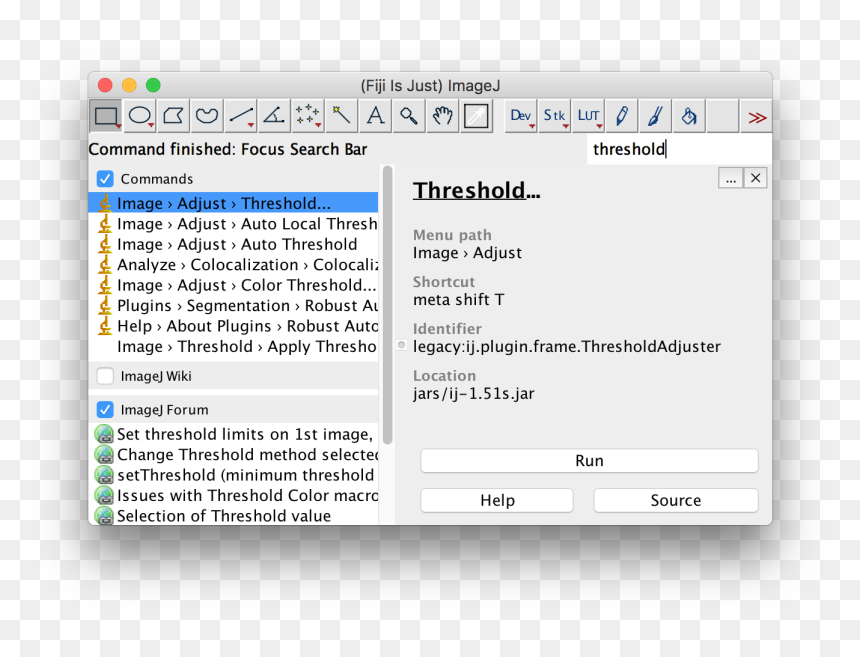Open the search options ... button
Viewport: 860px width, 657px height.
(x=731, y=178)
